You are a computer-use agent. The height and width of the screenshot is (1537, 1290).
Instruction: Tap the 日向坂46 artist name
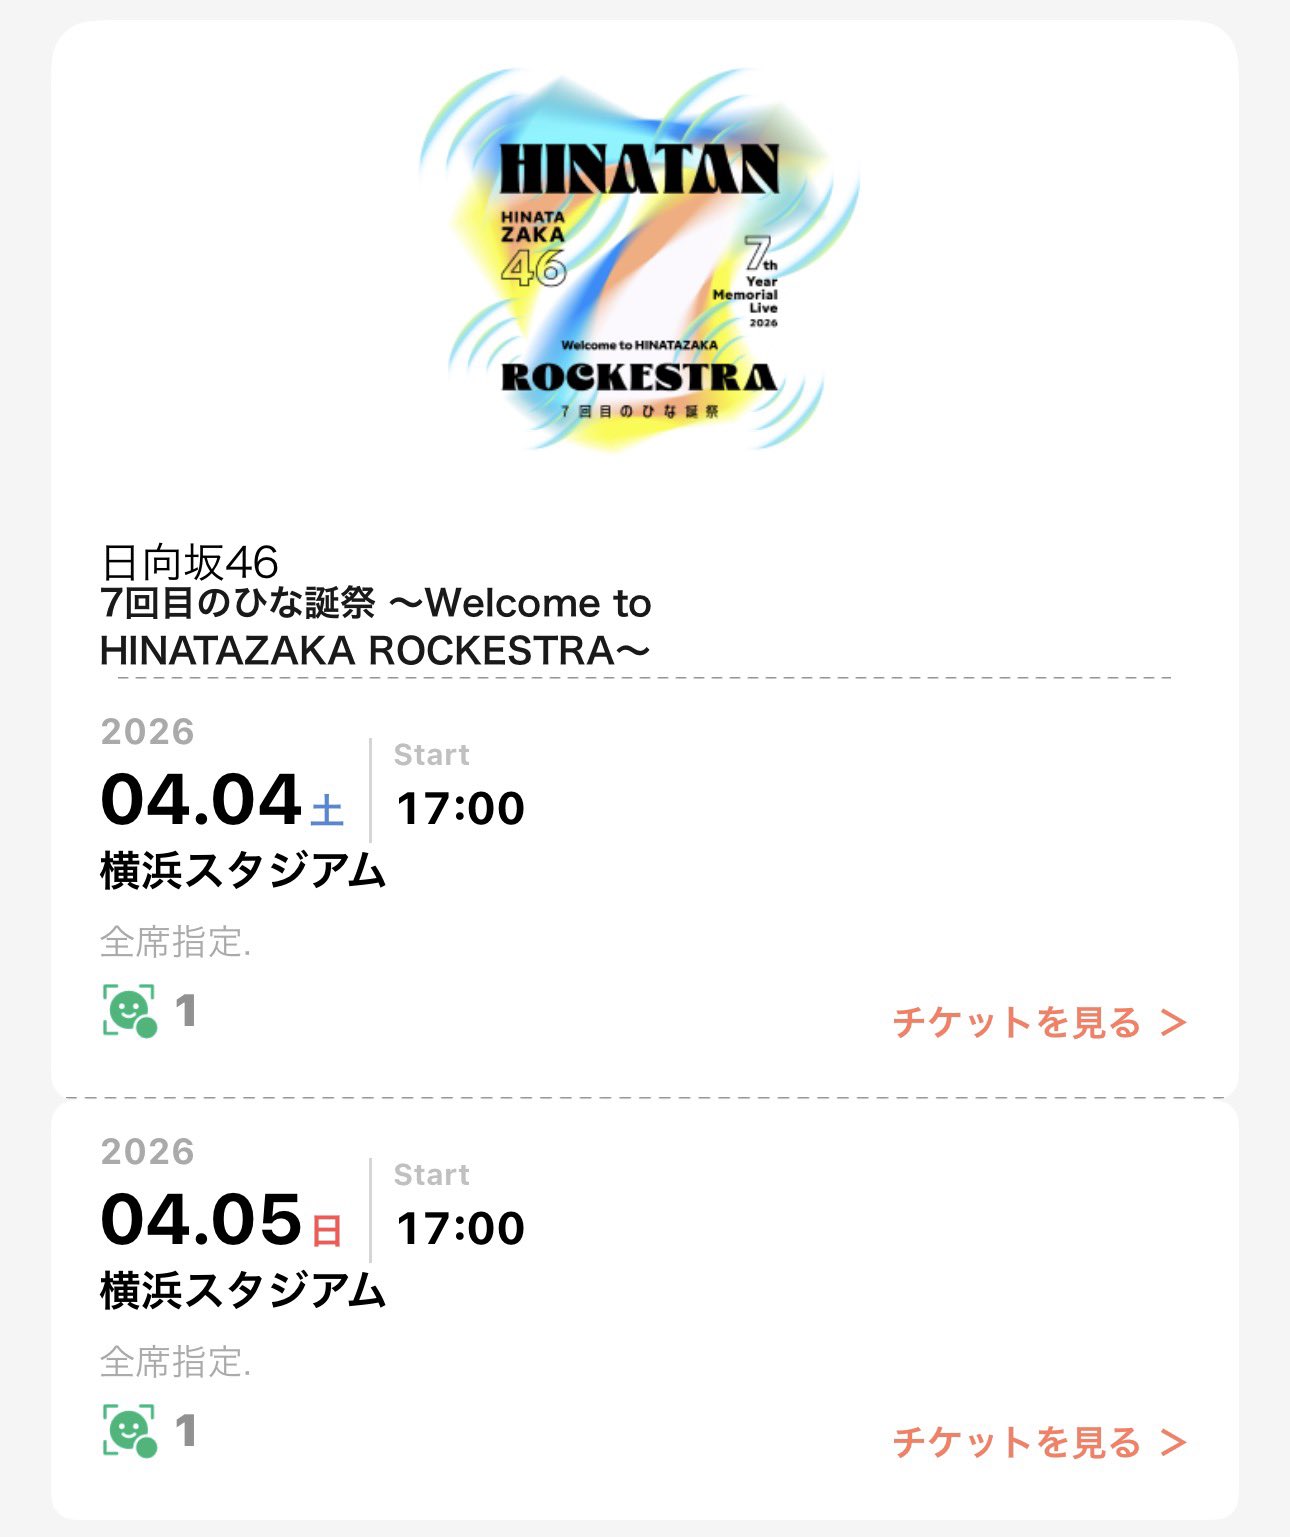[190, 563]
